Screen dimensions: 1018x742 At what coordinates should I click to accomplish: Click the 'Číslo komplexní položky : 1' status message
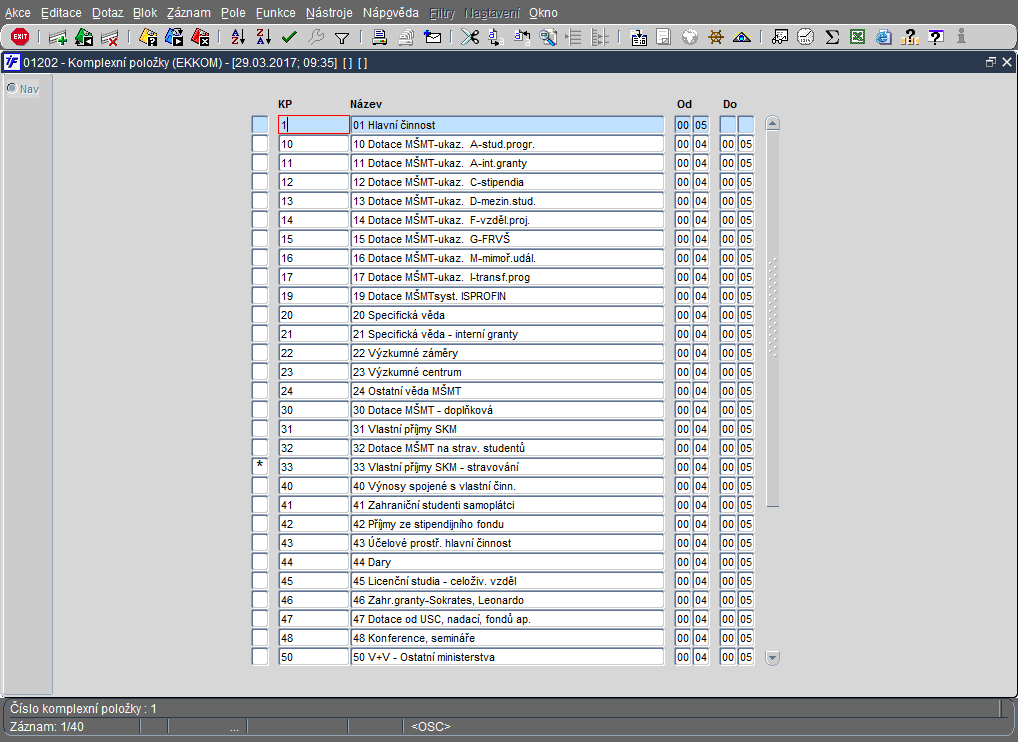coord(83,708)
